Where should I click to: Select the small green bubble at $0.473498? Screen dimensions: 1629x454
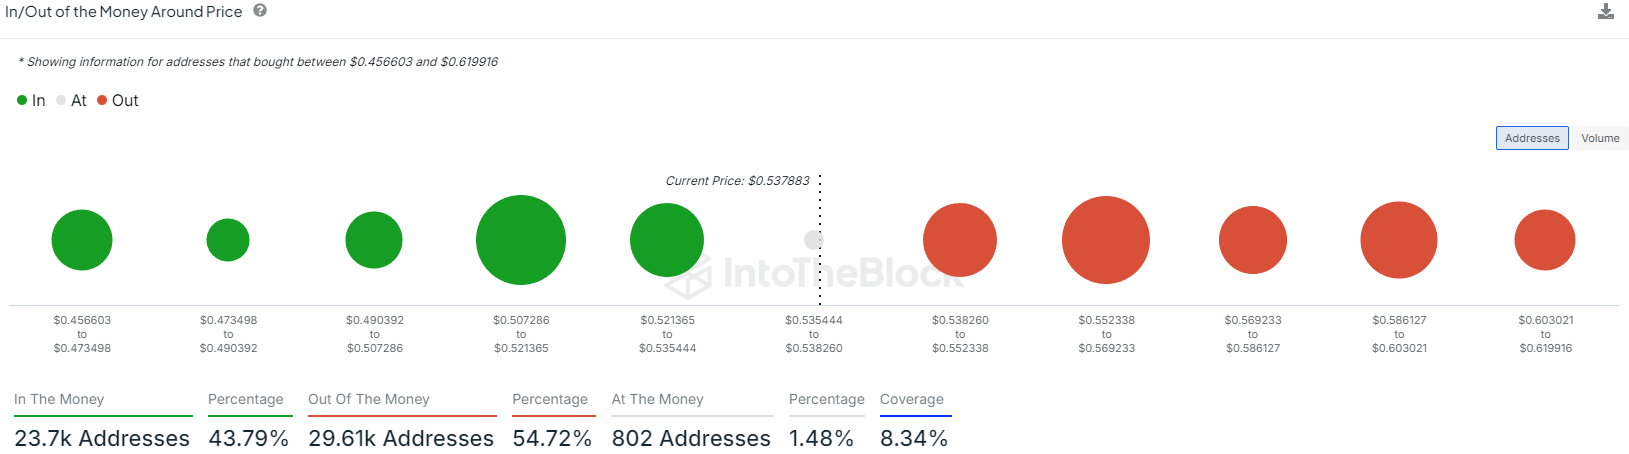pos(228,240)
